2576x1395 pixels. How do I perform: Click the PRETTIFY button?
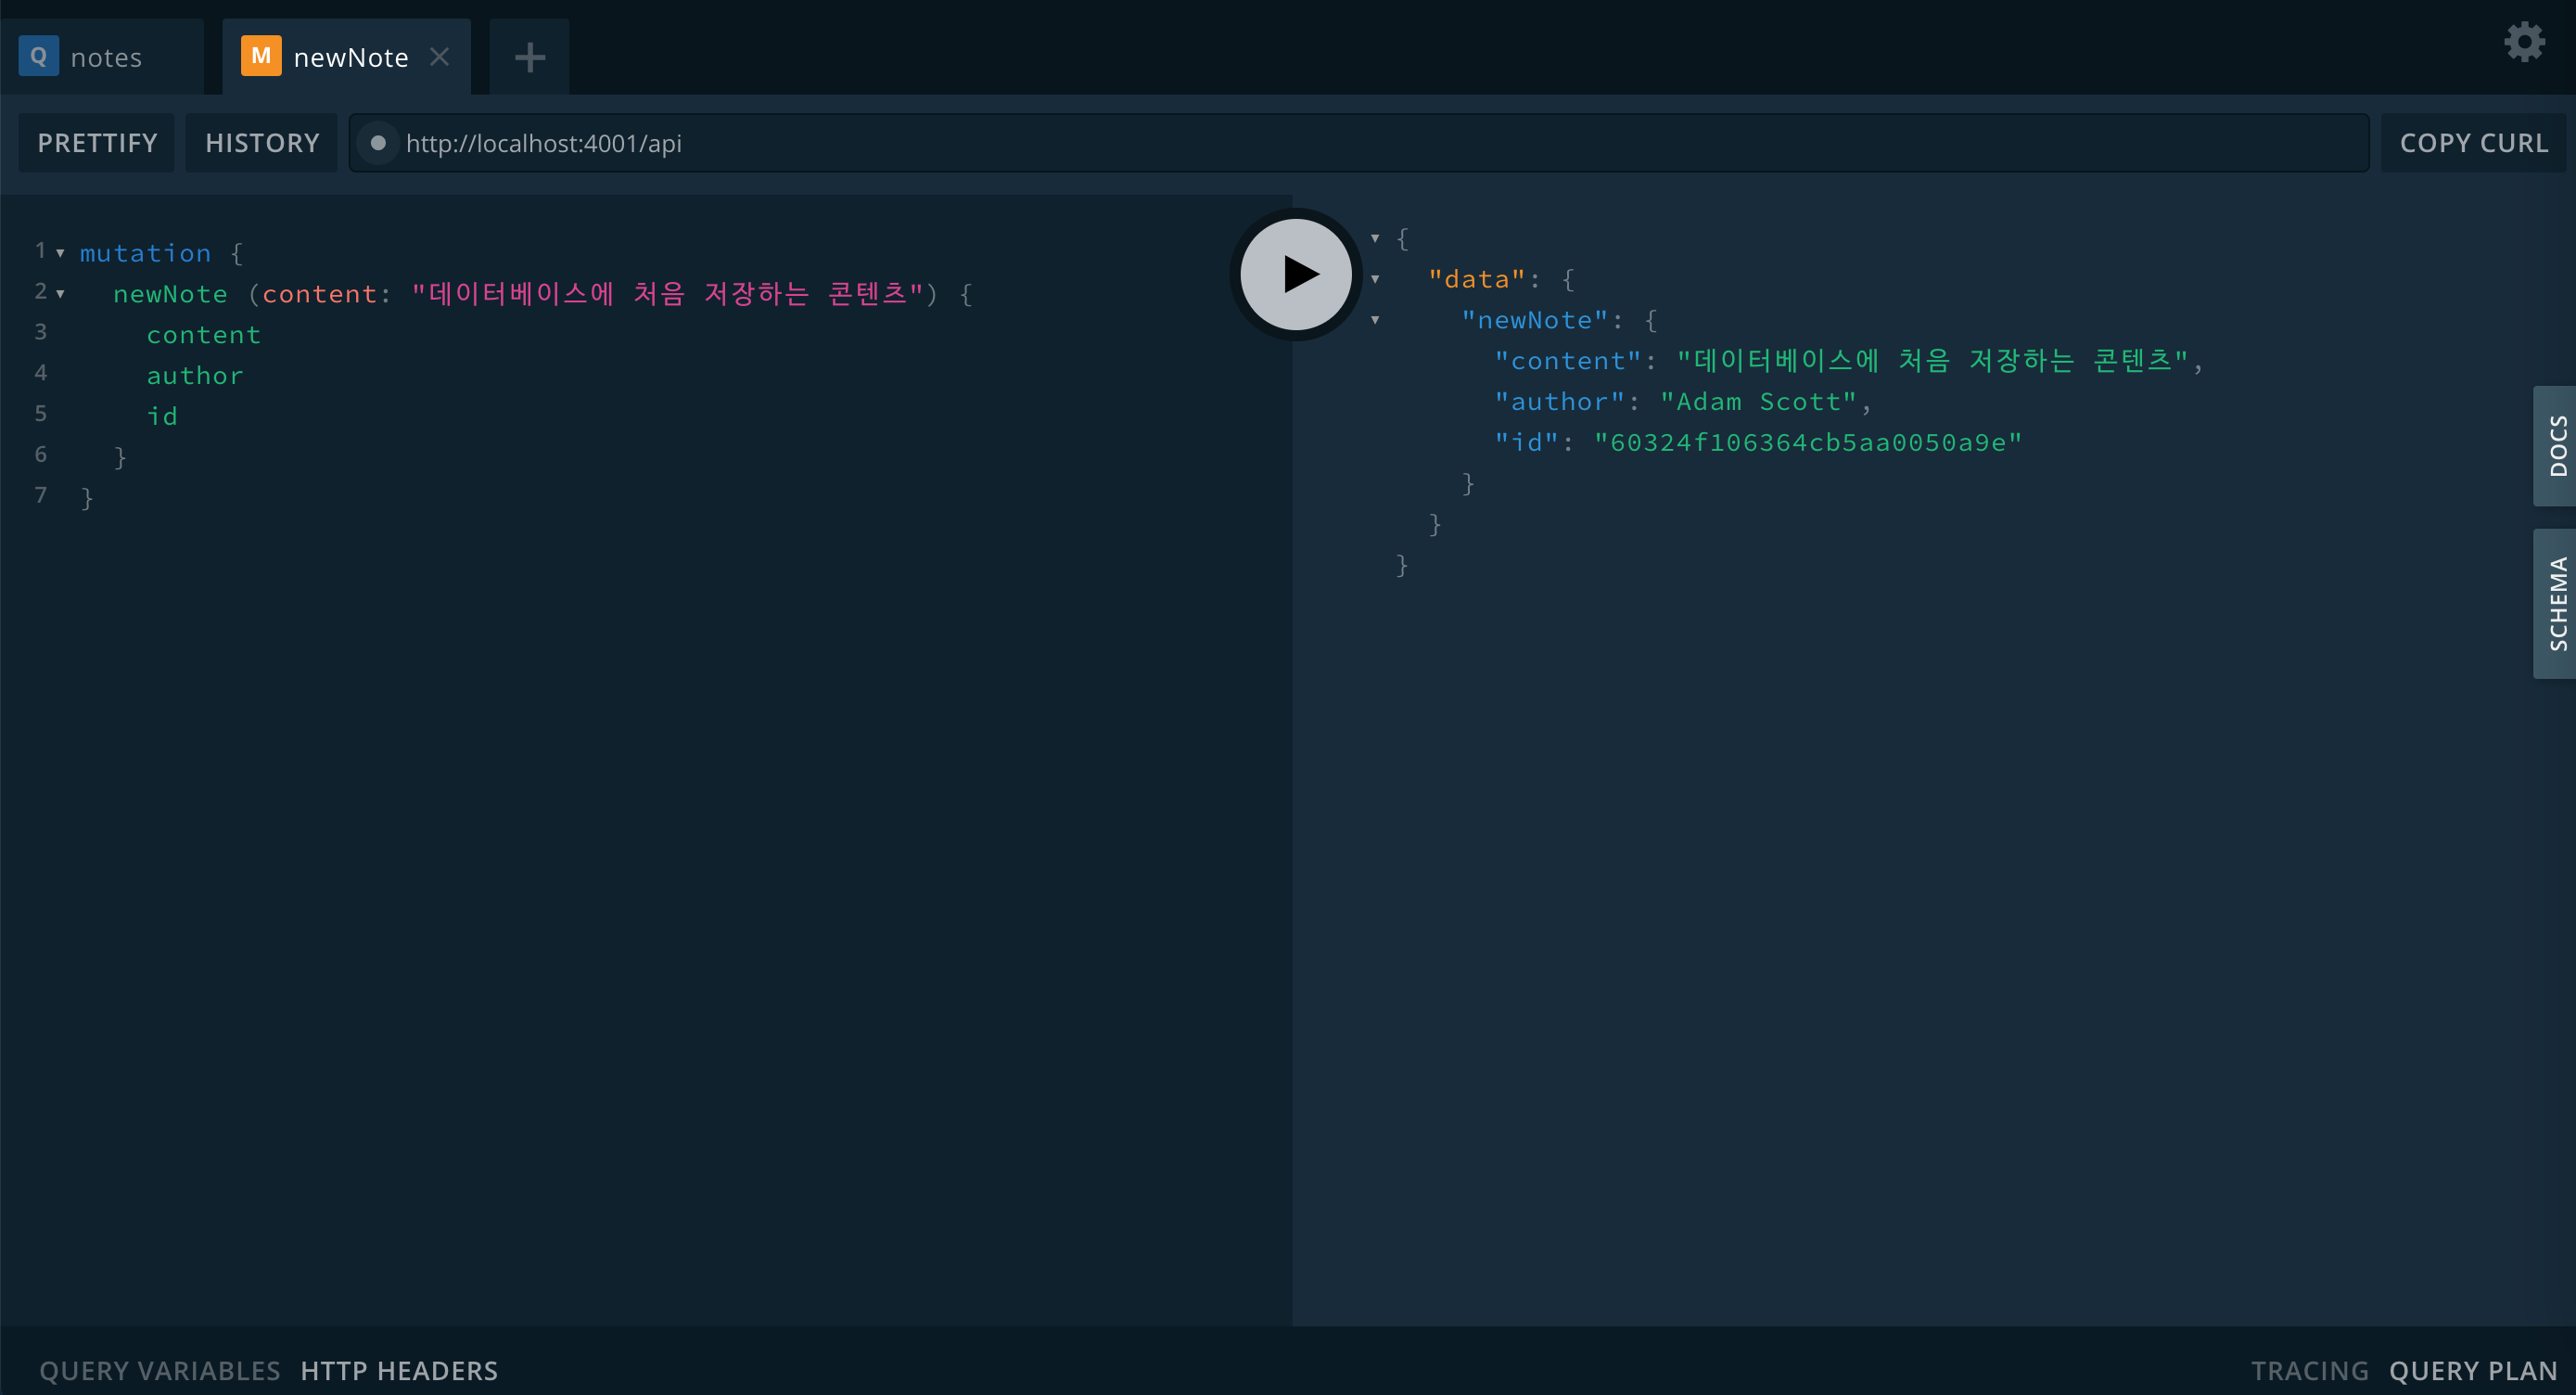[x=97, y=143]
